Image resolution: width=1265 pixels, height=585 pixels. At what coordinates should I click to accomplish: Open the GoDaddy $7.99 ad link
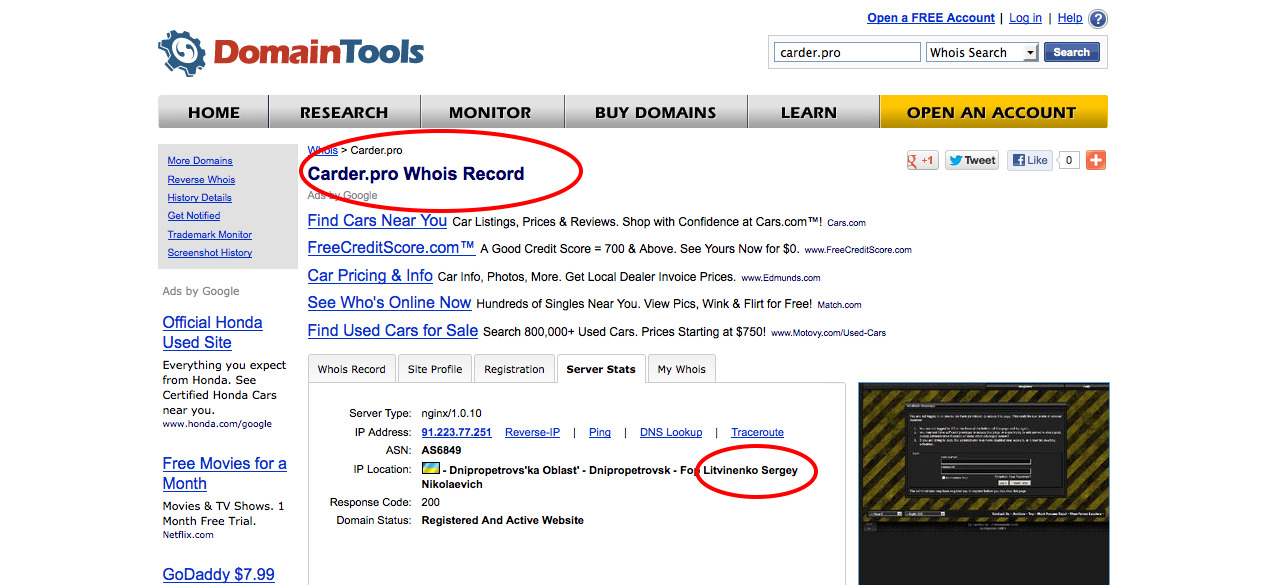(x=219, y=575)
